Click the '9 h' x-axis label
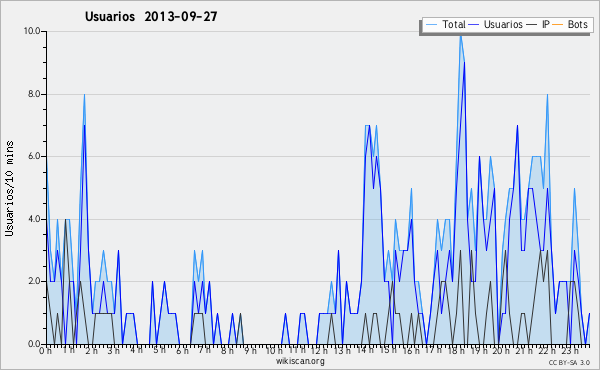The width and height of the screenshot is (600, 370). point(250,350)
